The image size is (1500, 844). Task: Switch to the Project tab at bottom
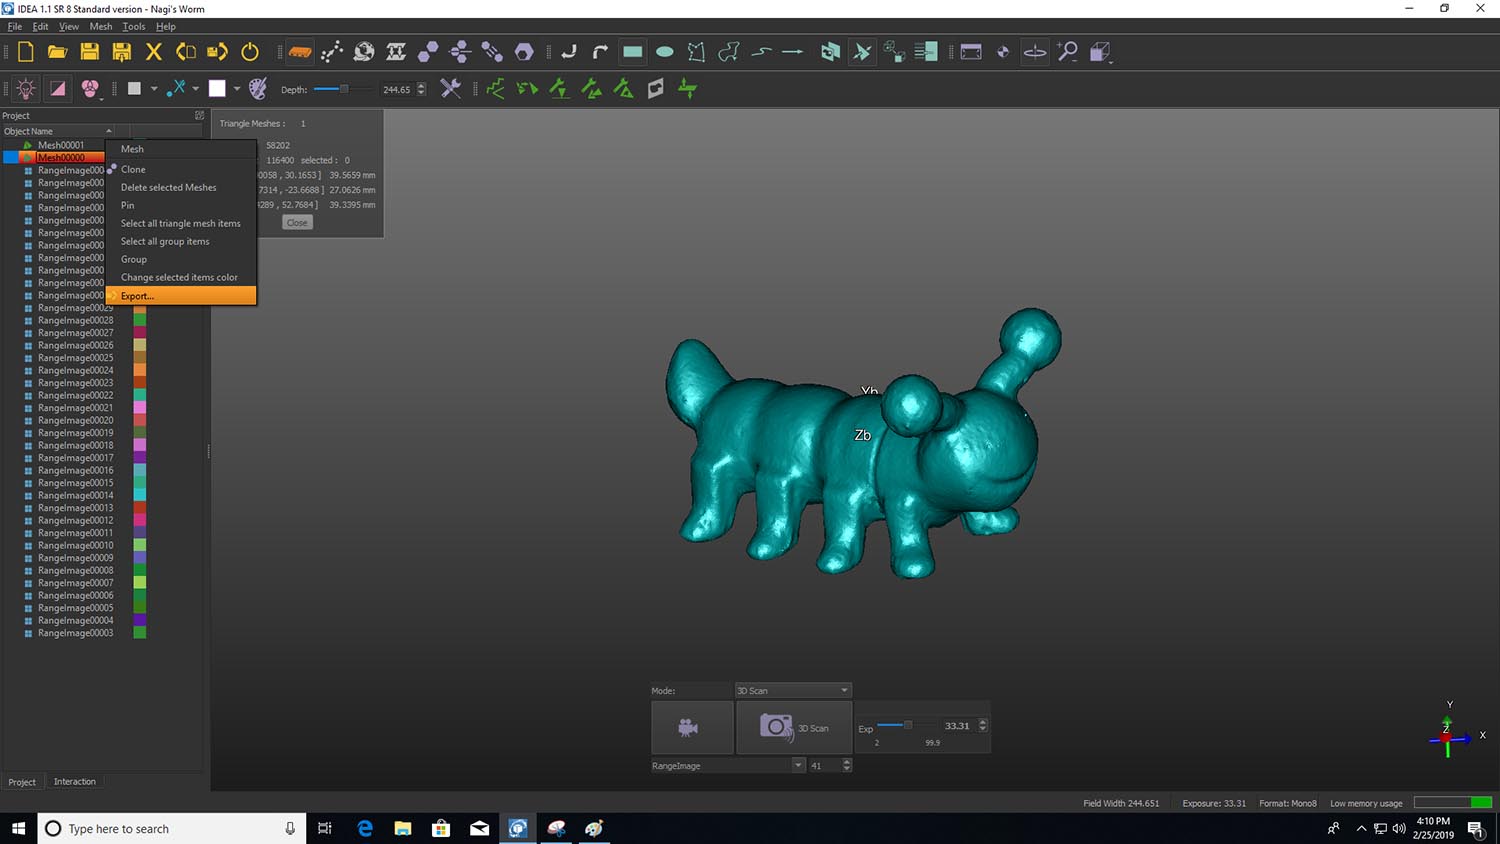point(22,782)
